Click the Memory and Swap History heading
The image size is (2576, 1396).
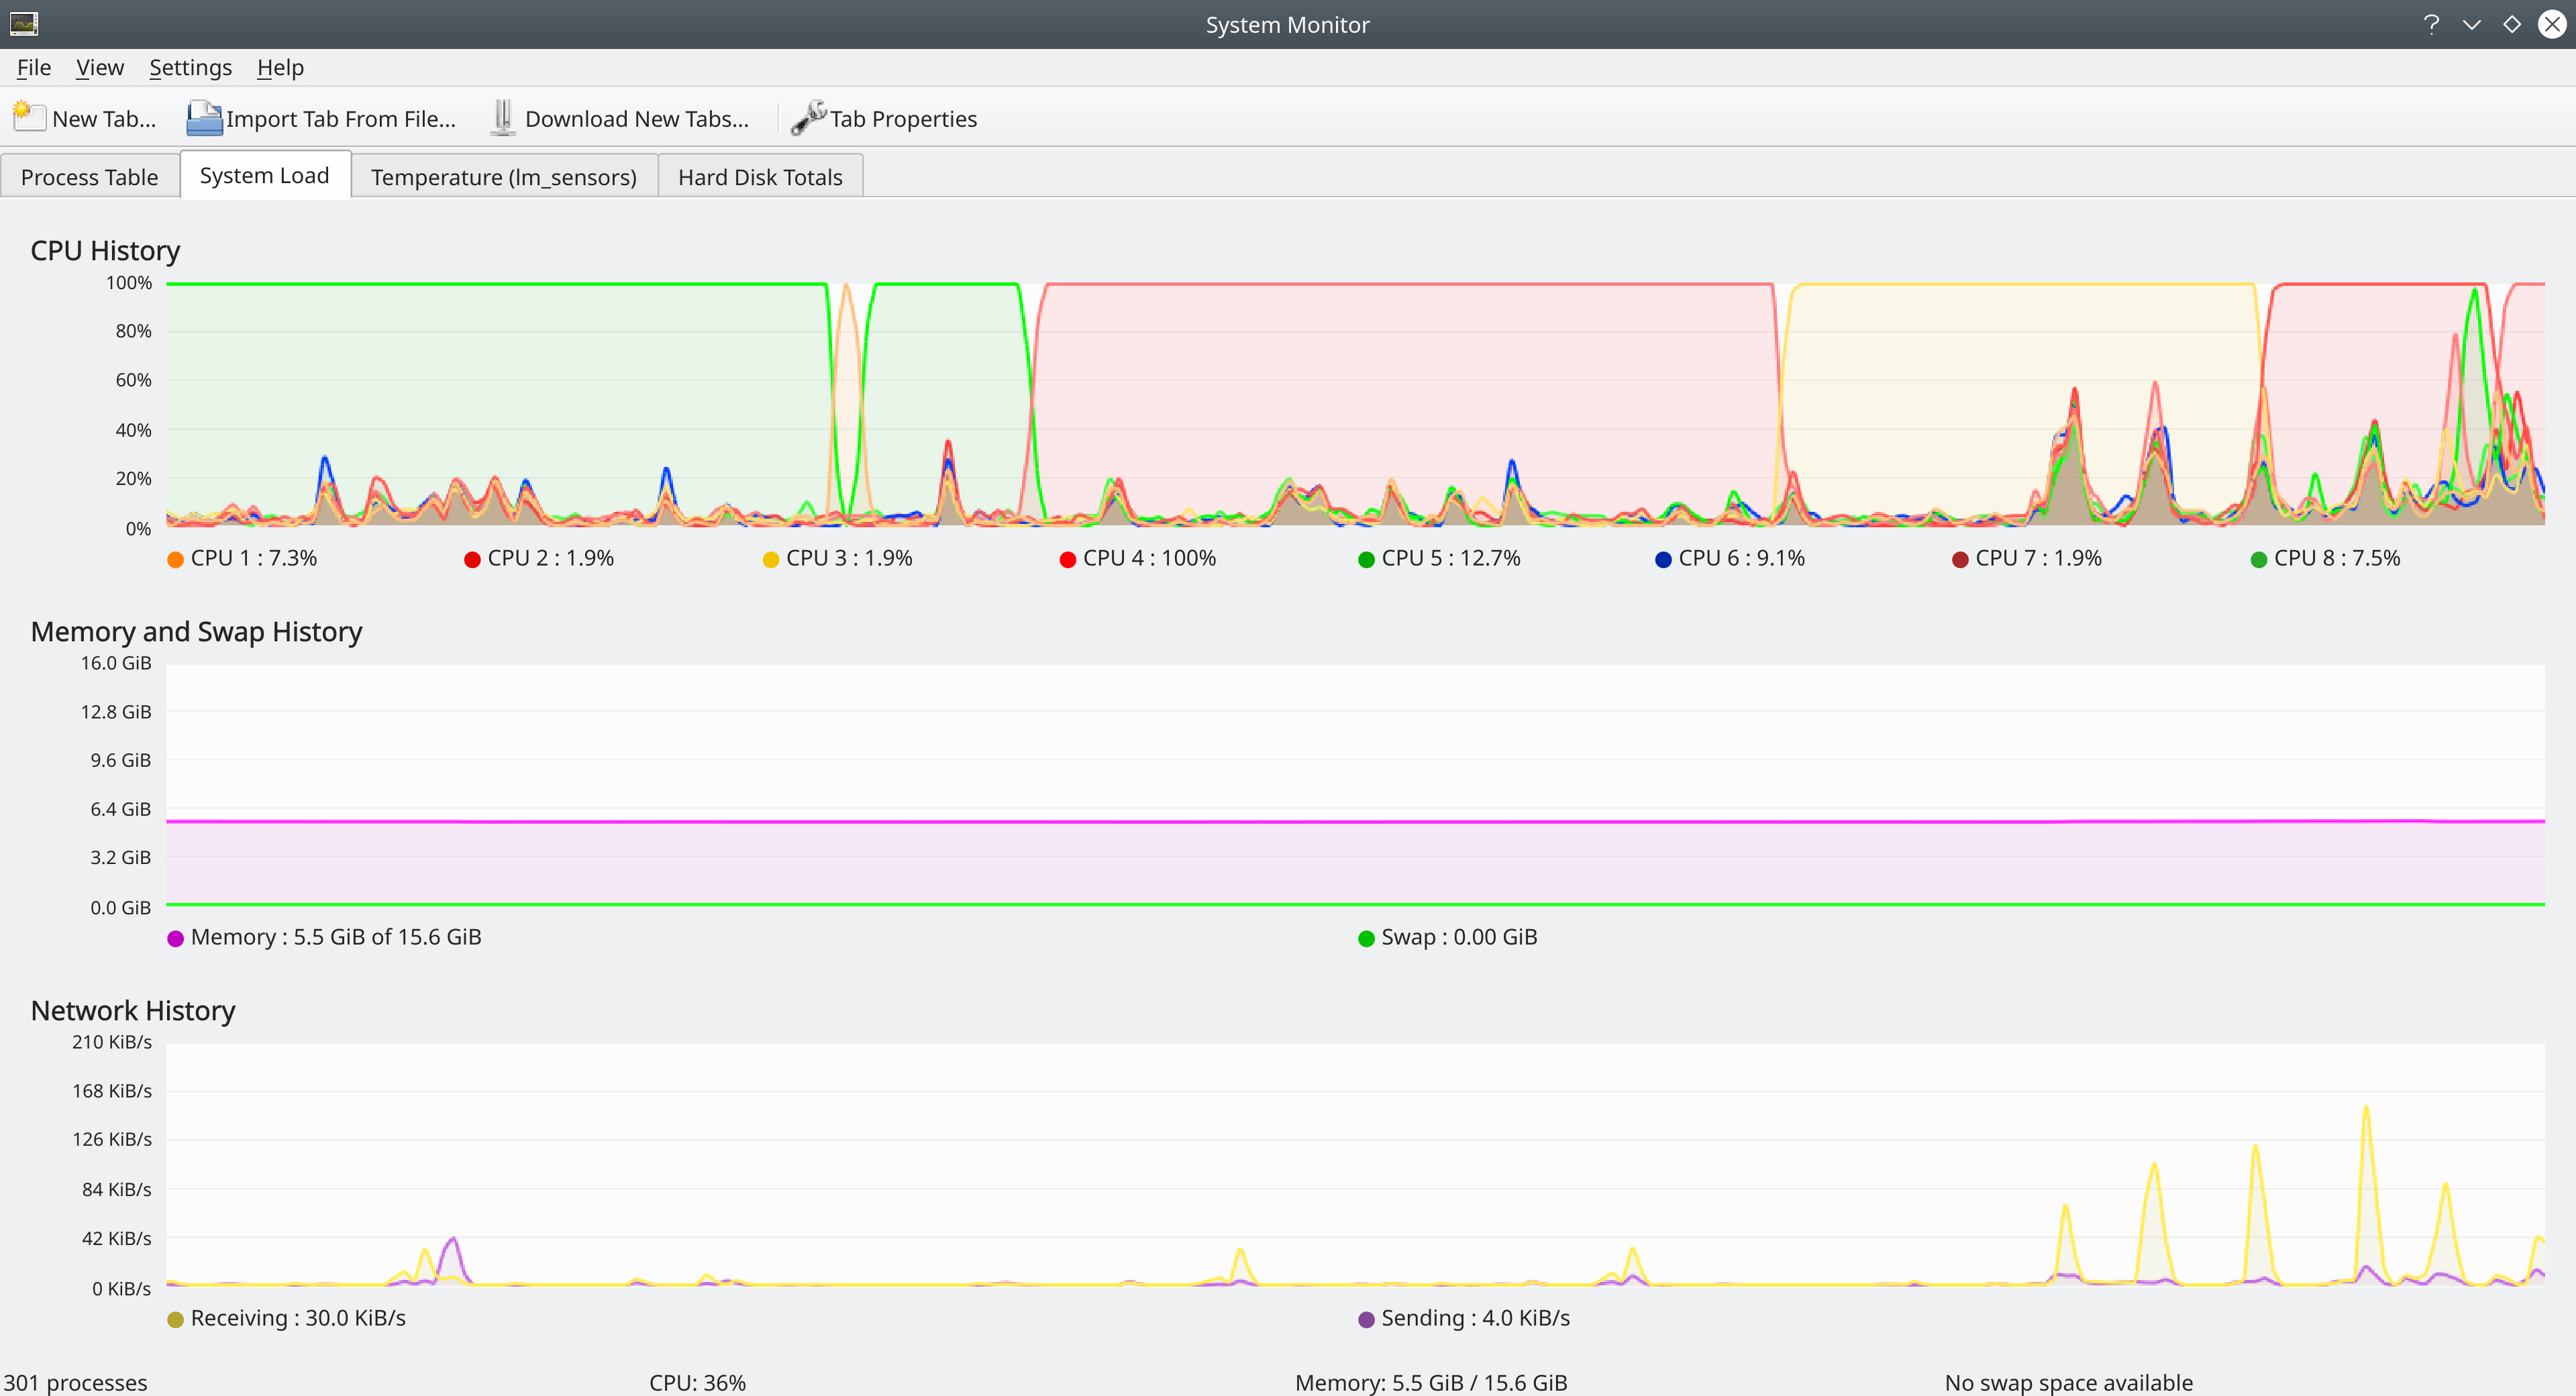[196, 632]
